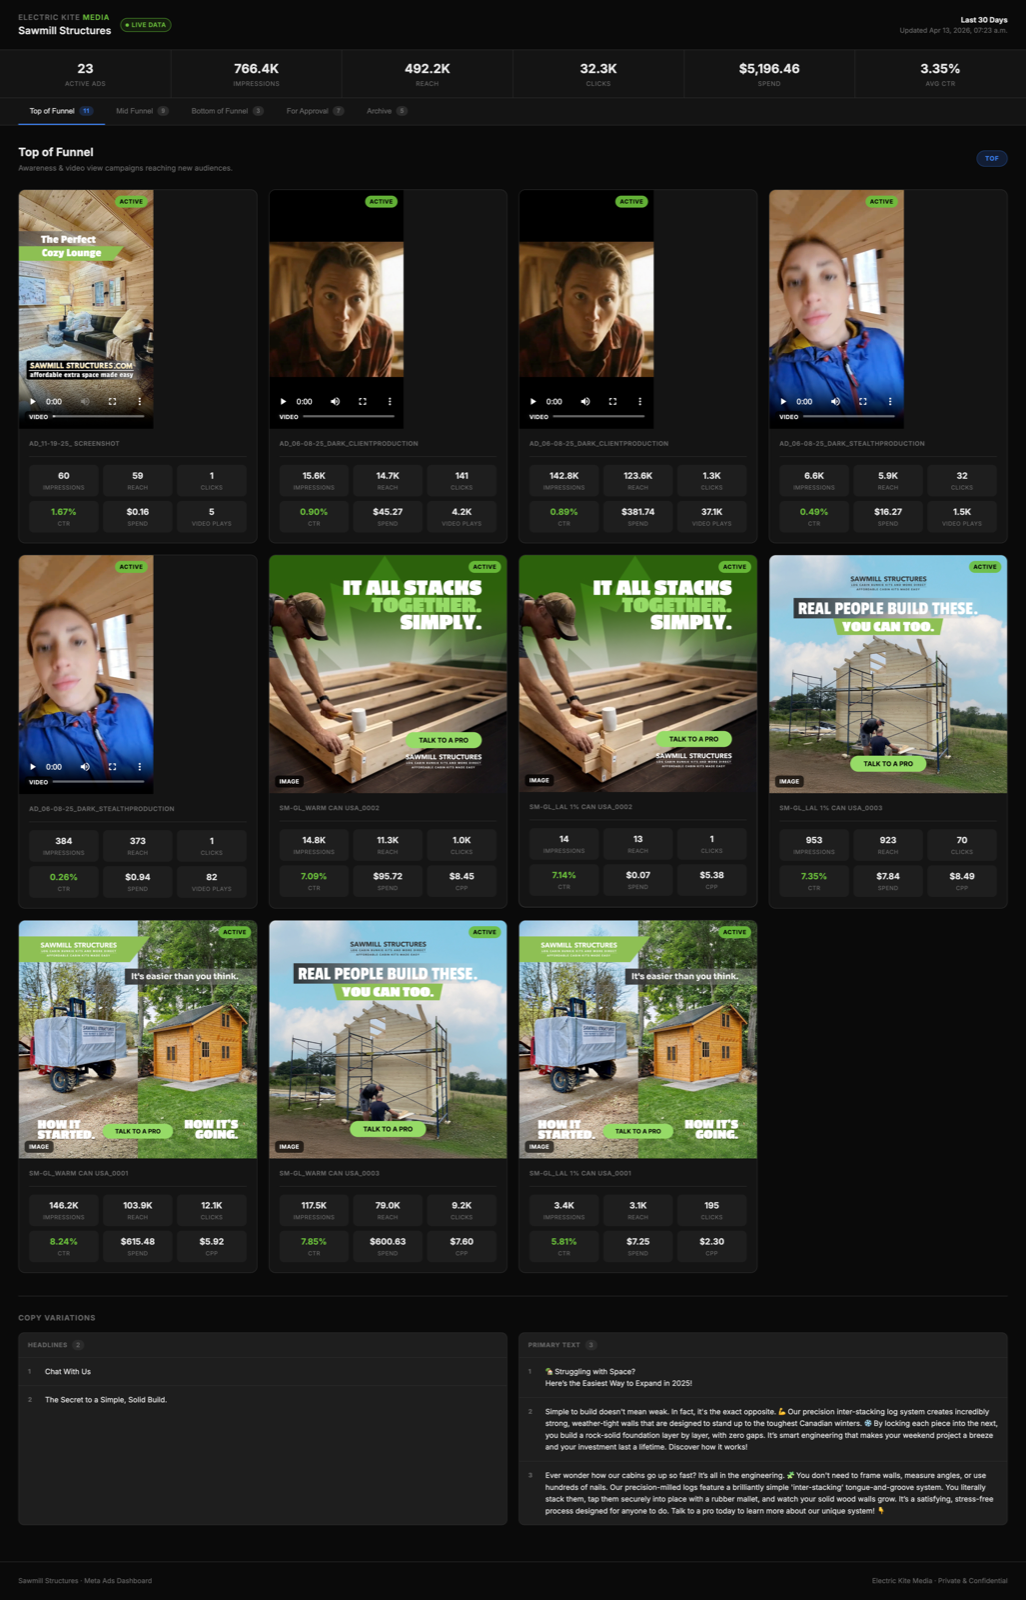Click fullscreen icon on the 15.6K impressions video
The image size is (1026, 1600).
click(362, 402)
